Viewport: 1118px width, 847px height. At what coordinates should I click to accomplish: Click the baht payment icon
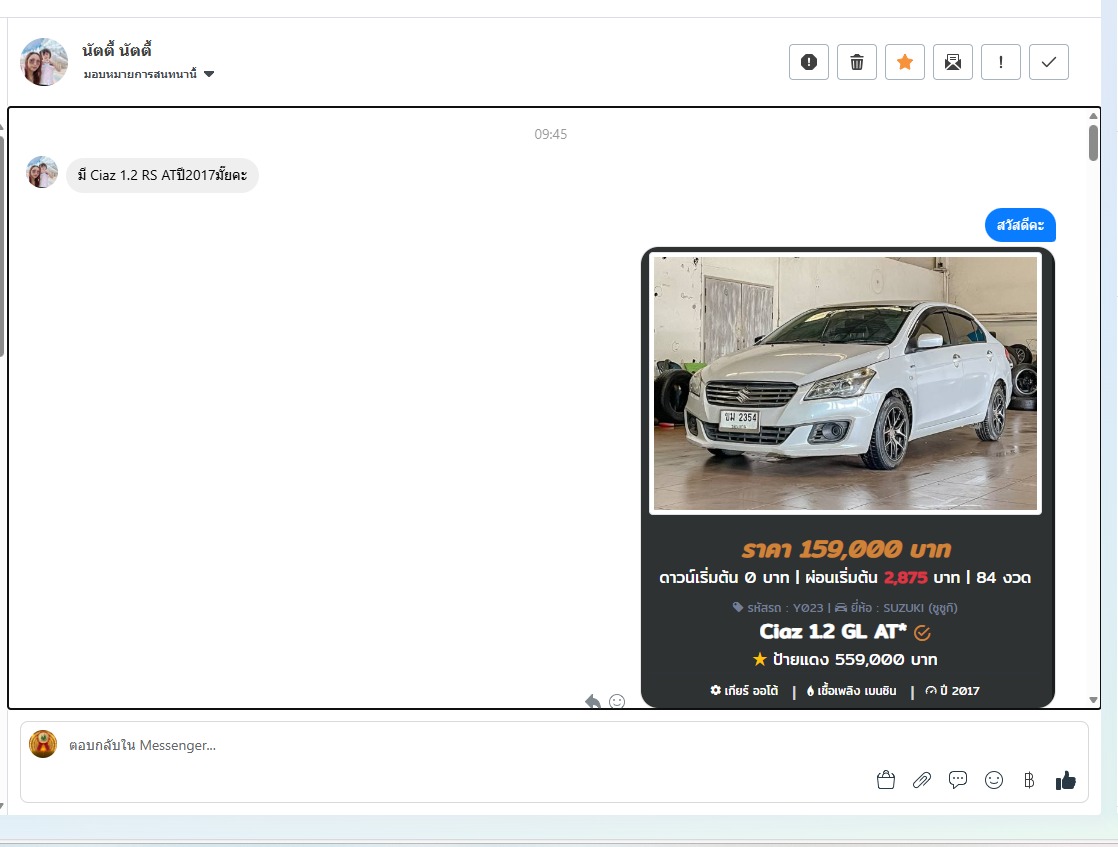(x=1029, y=780)
